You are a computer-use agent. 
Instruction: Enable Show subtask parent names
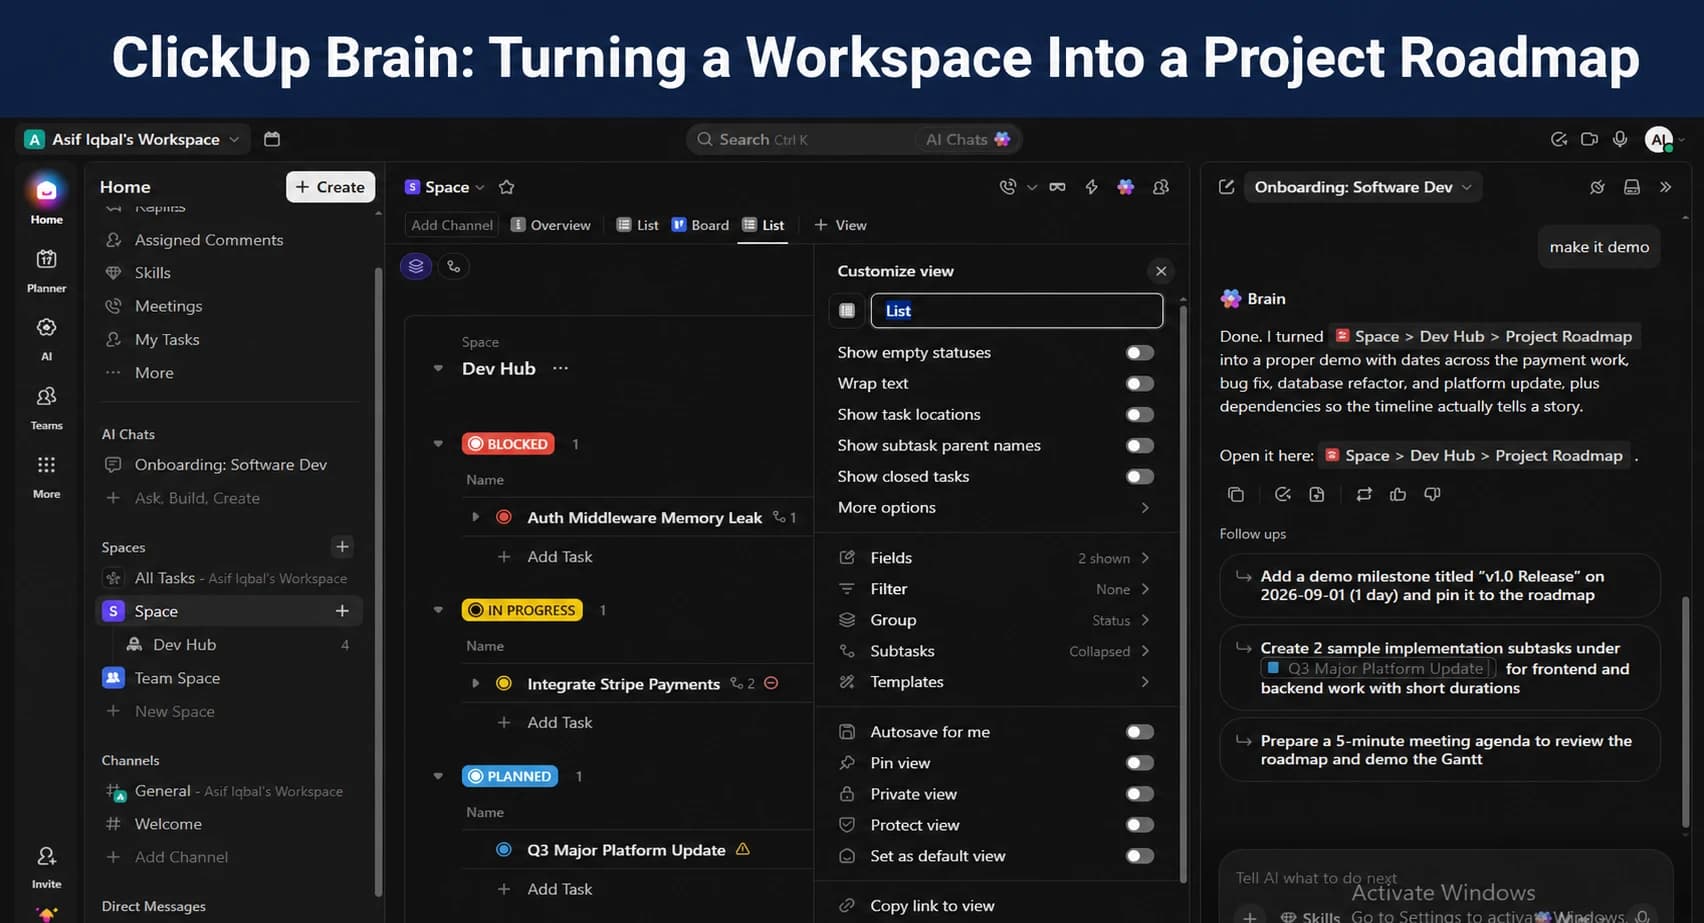[1140, 446]
